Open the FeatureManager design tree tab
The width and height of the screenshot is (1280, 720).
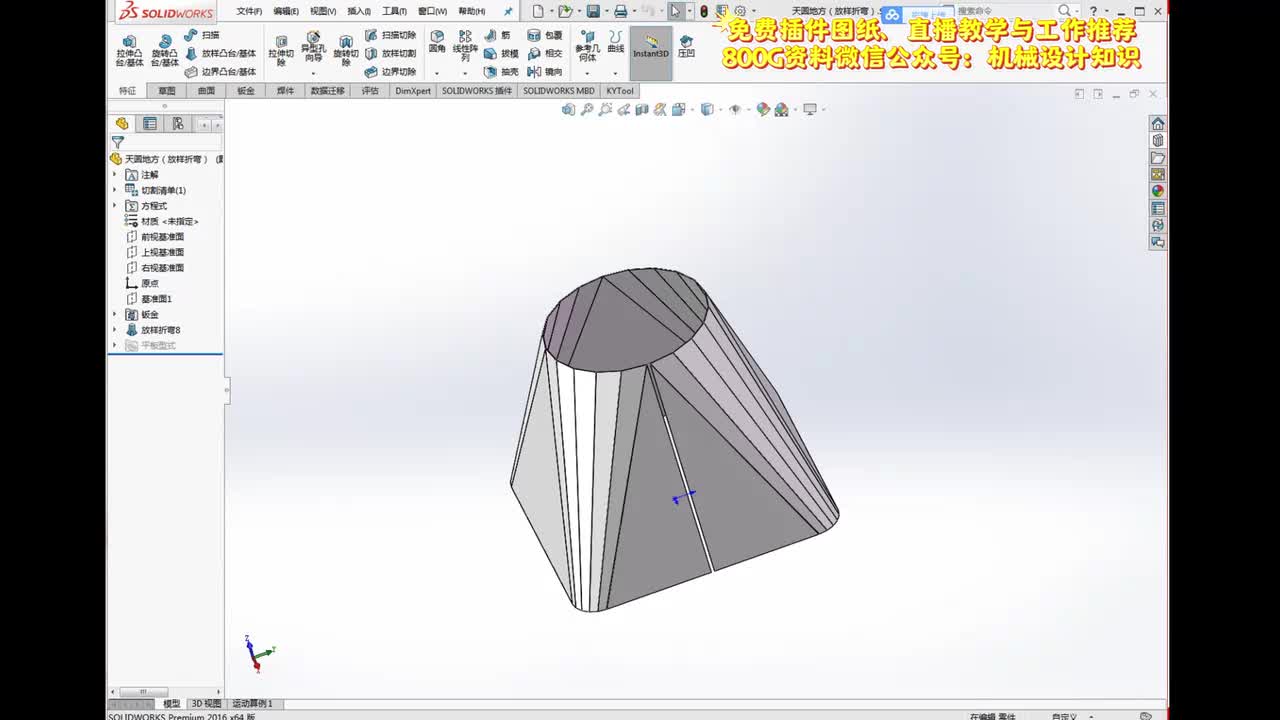[122, 124]
